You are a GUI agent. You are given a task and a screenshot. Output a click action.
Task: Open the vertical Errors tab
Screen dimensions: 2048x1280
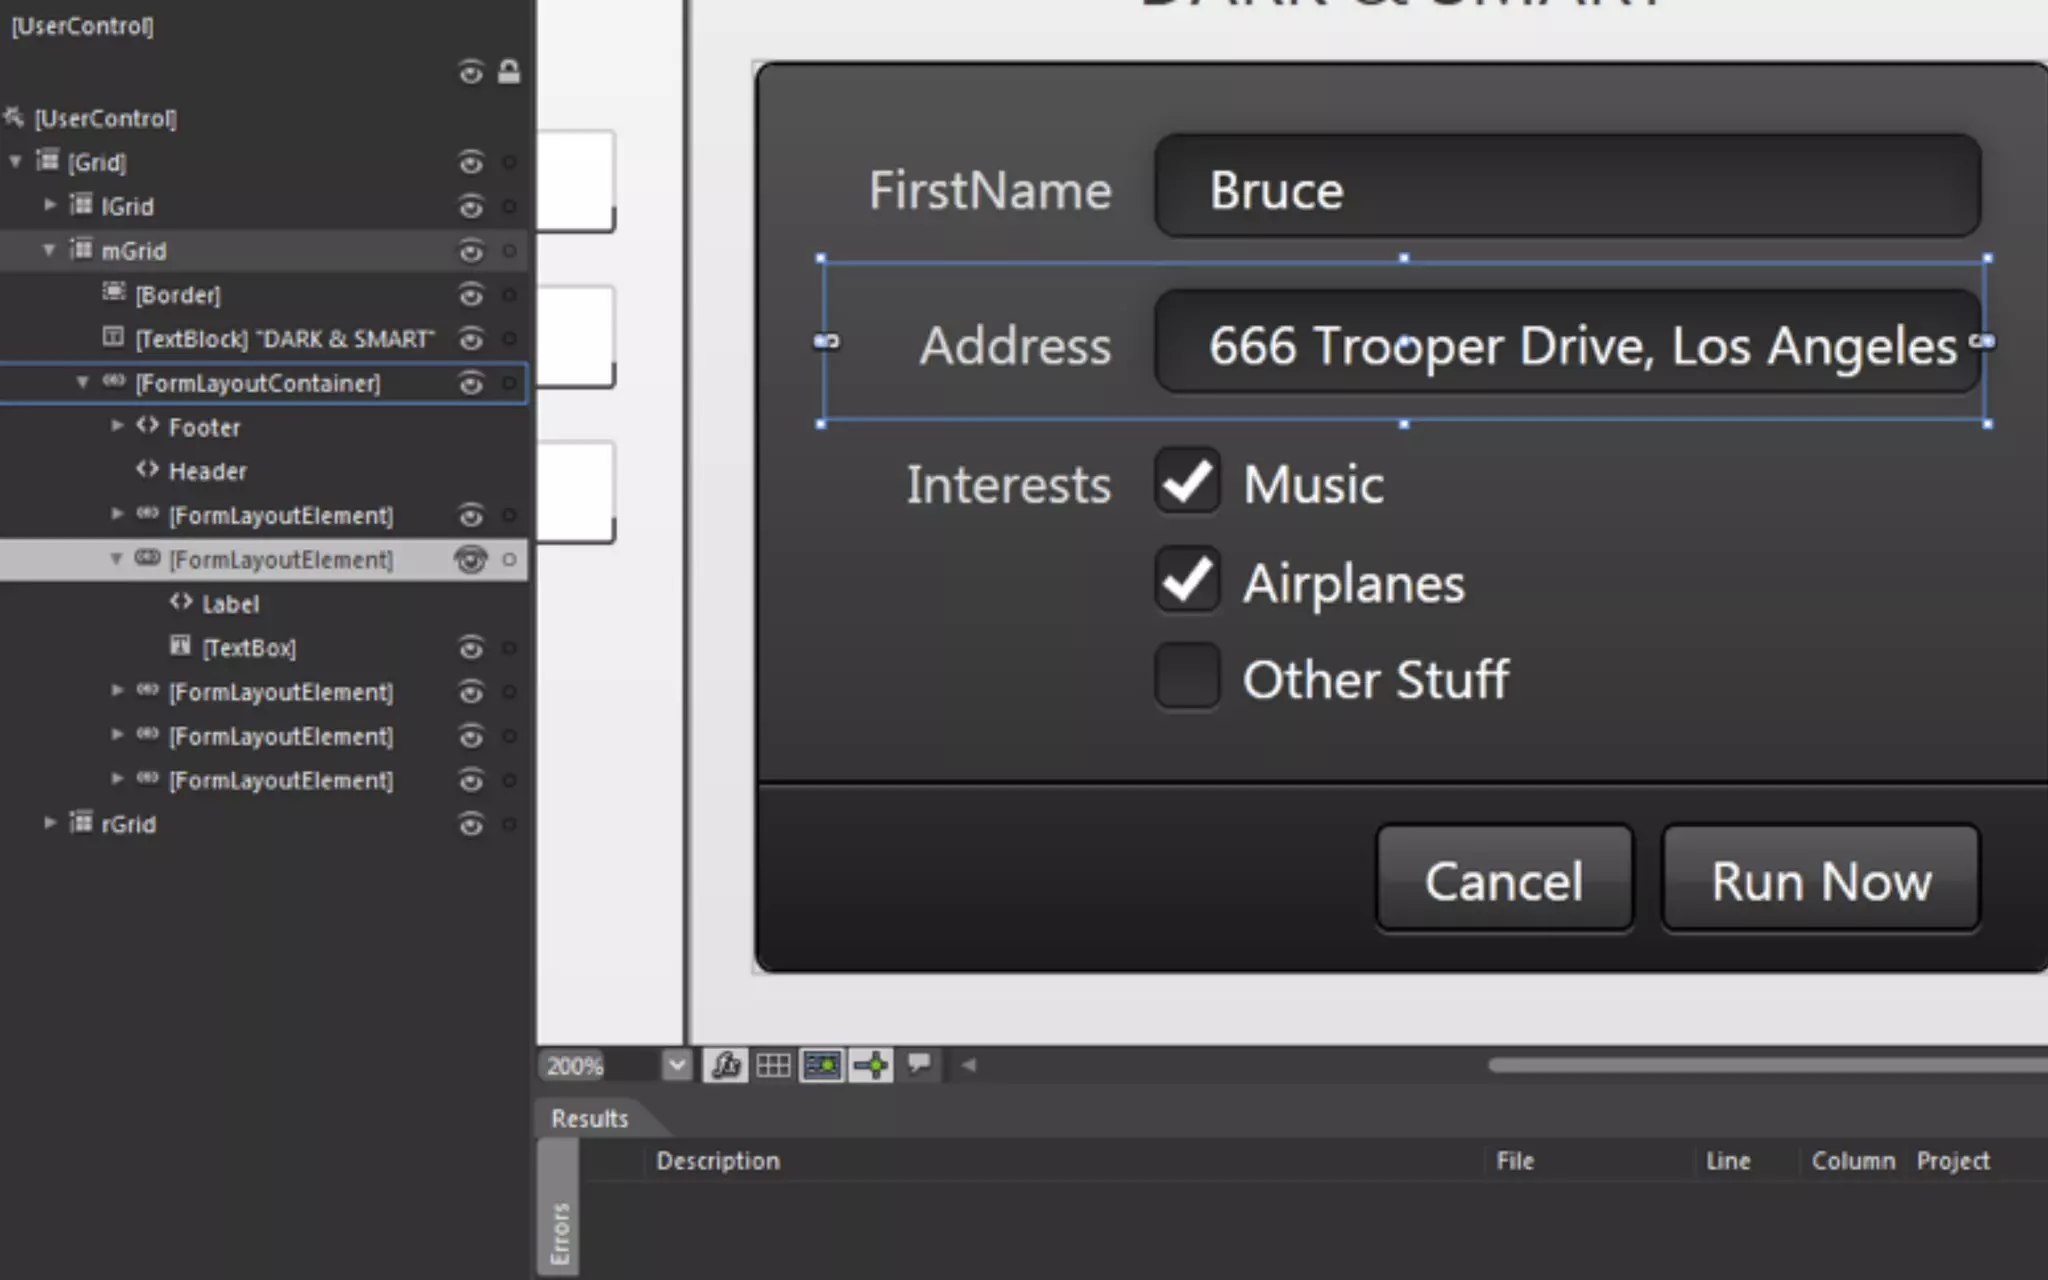(559, 1232)
